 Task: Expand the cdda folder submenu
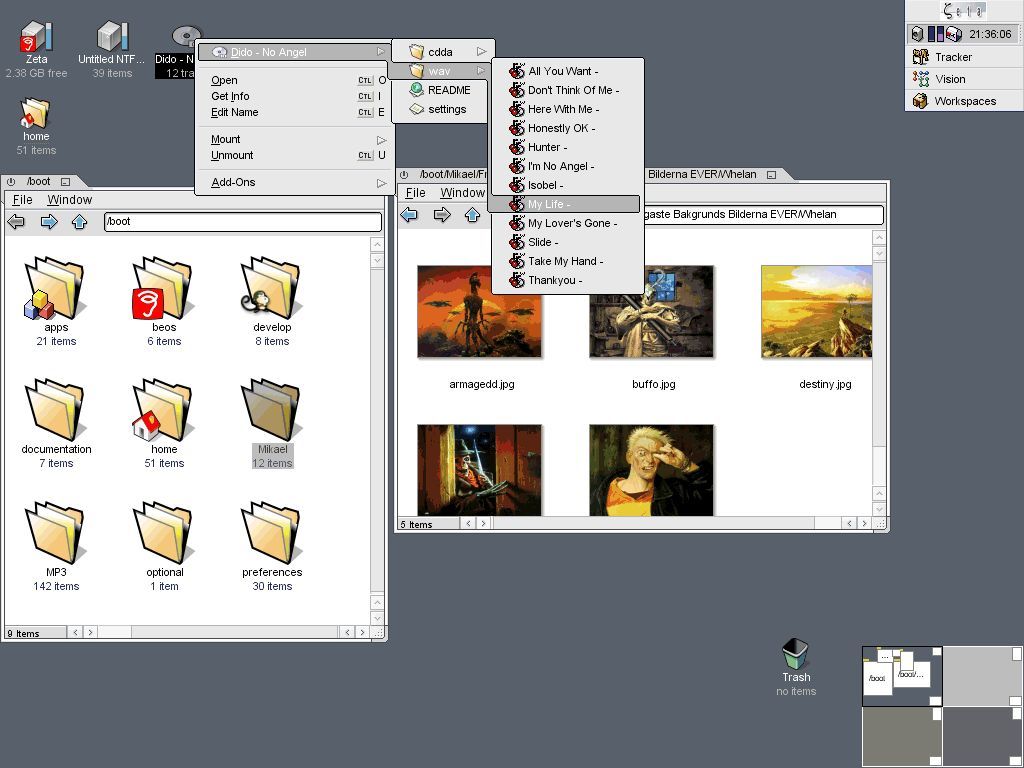click(441, 52)
